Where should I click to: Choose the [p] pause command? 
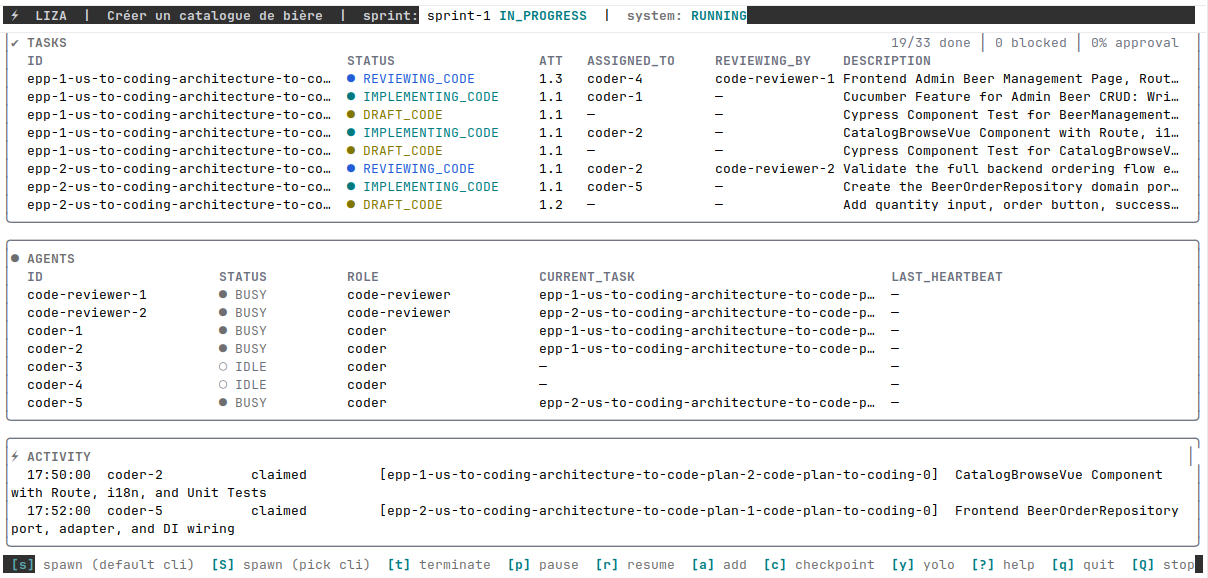coord(543,565)
